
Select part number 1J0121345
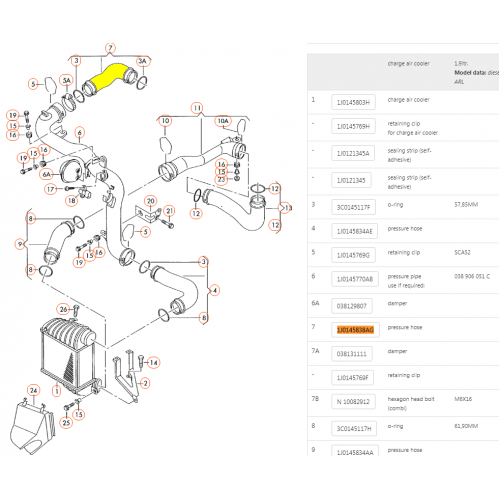tap(351, 180)
